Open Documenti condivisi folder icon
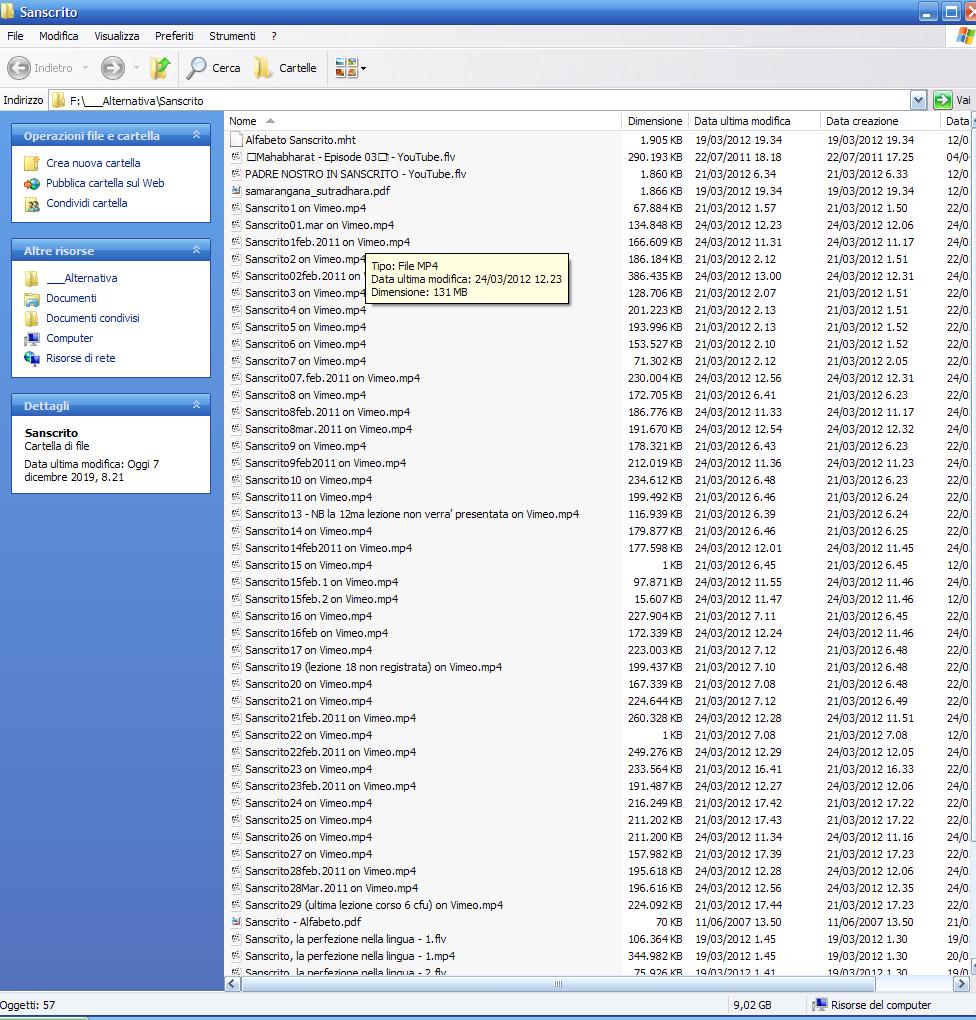Image resolution: width=976 pixels, height=1020 pixels. (x=32, y=318)
